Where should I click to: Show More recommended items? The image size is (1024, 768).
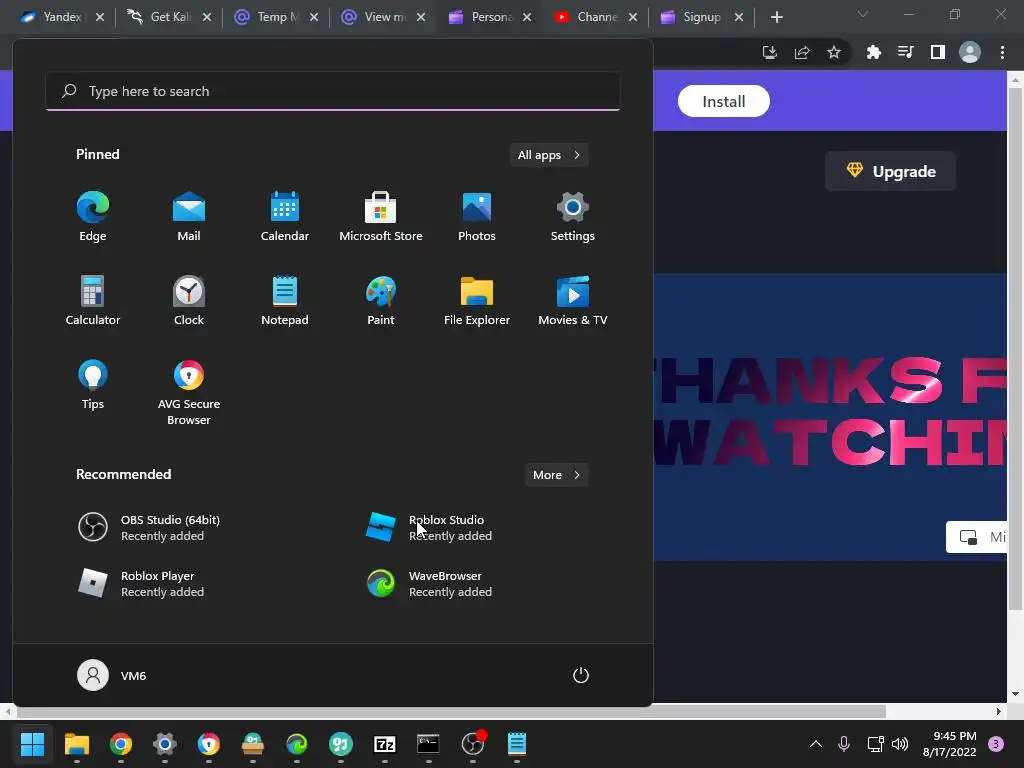pos(556,475)
